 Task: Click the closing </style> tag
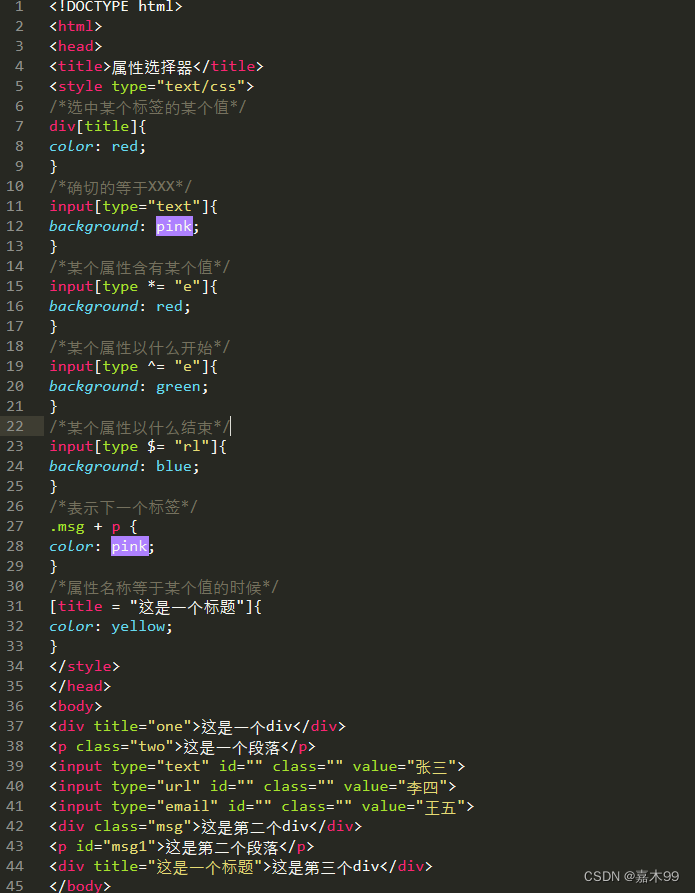pyautogui.click(x=84, y=666)
